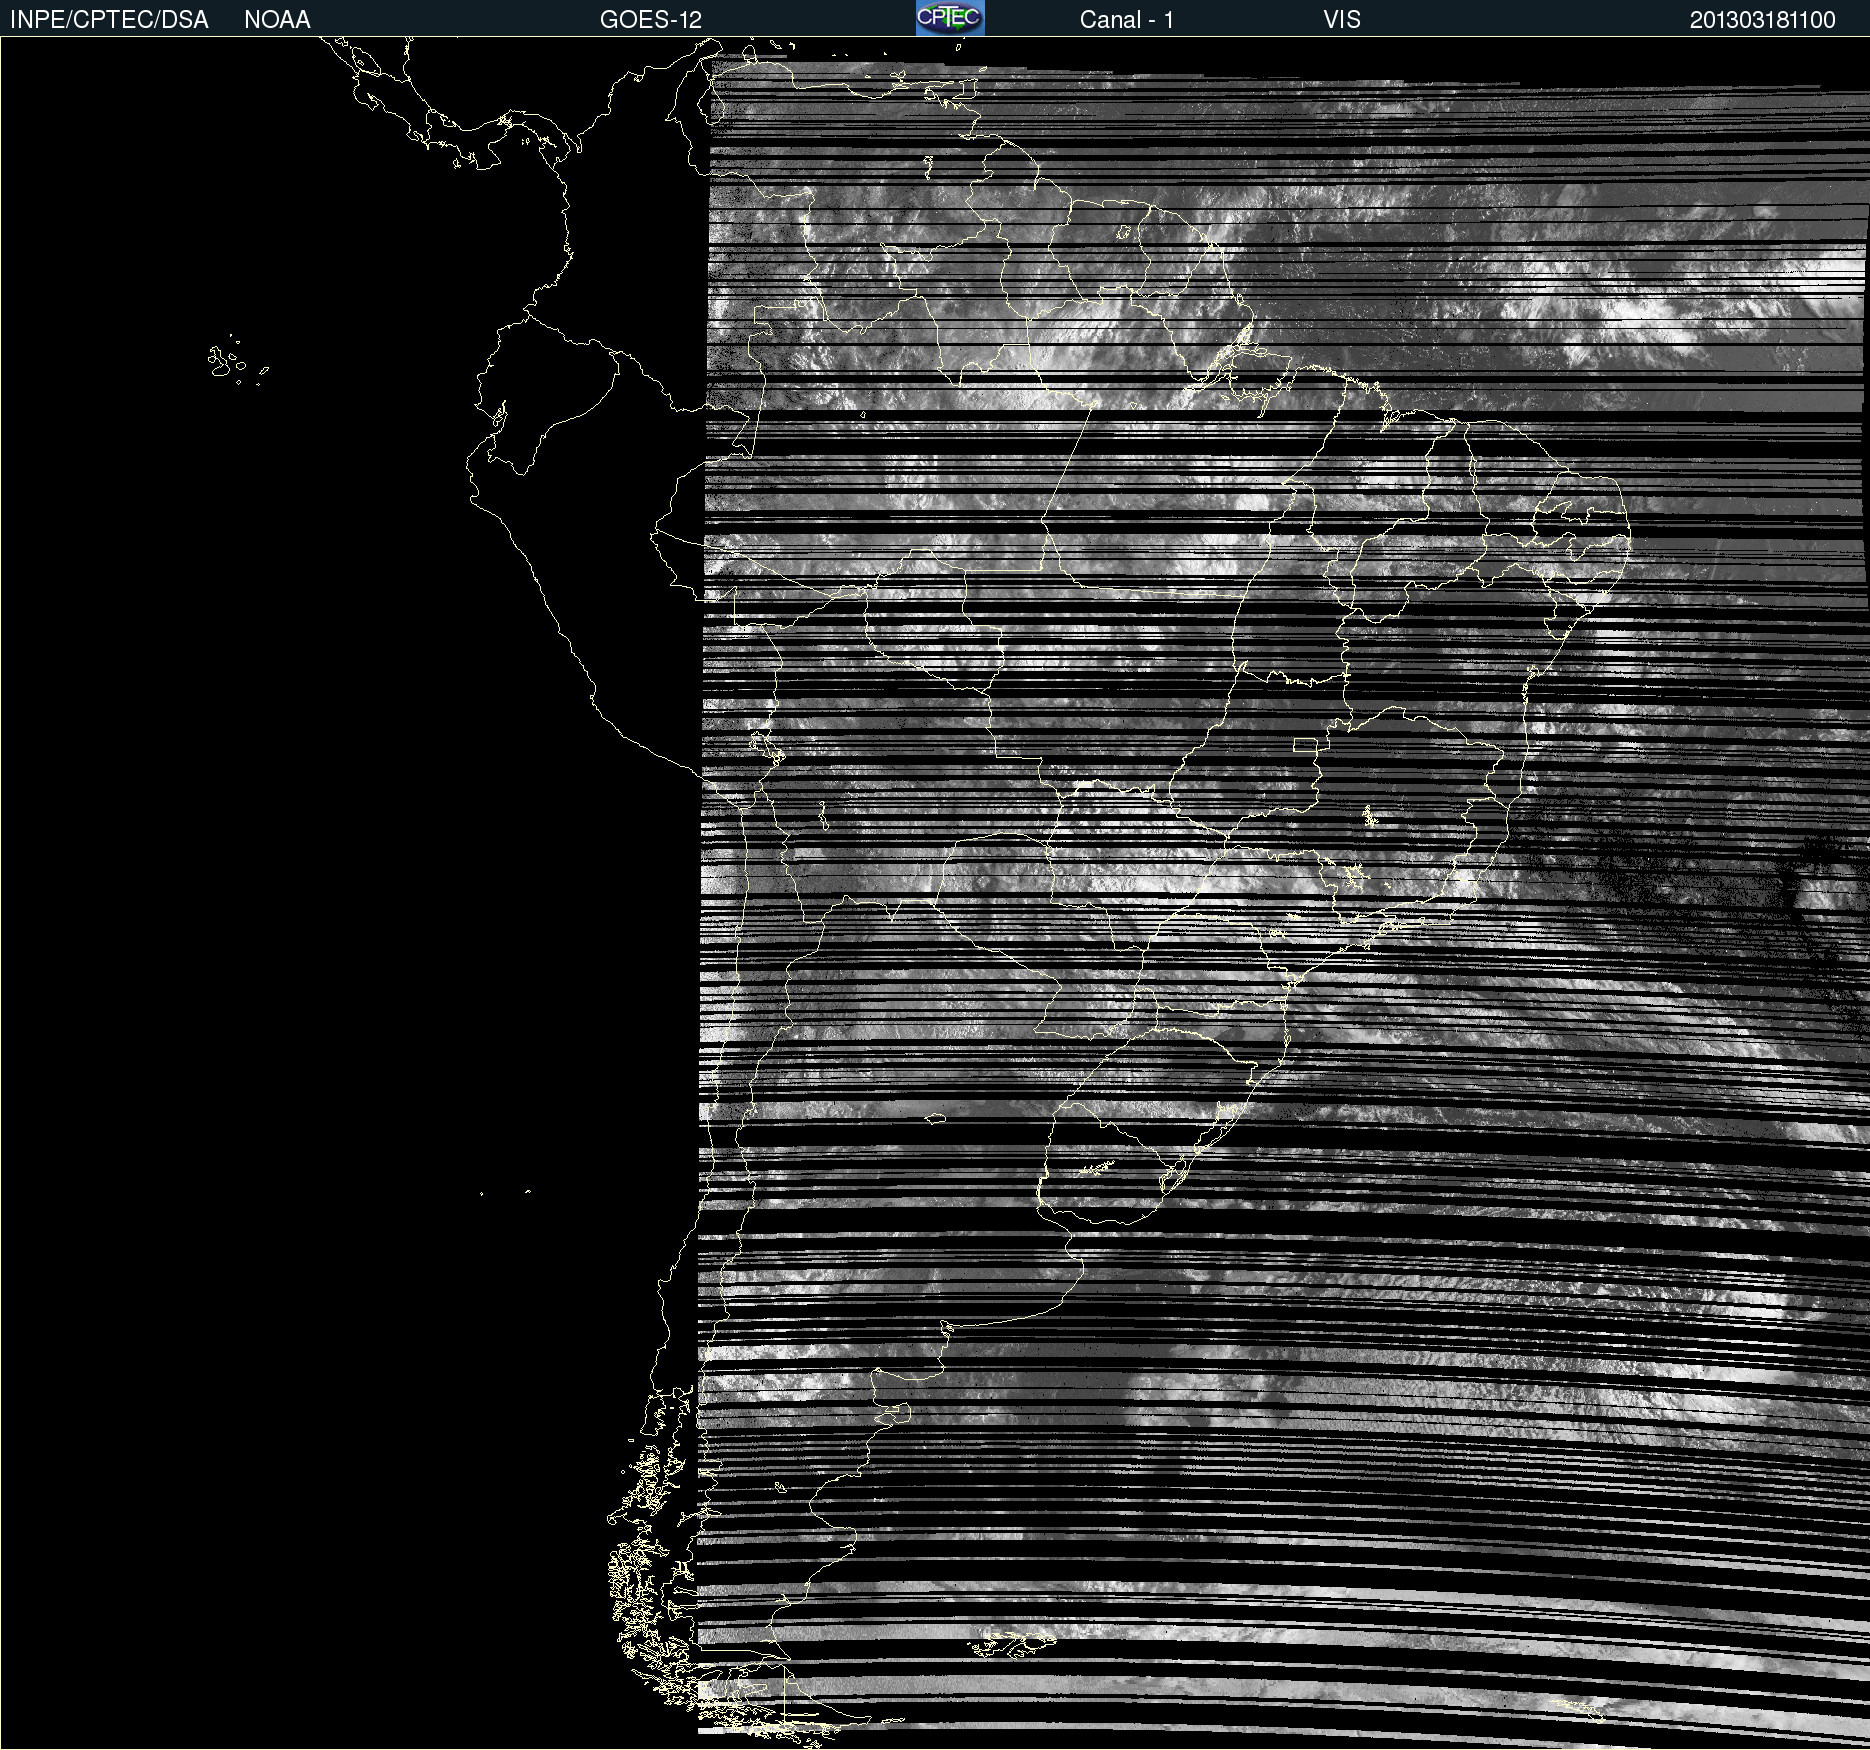This screenshot has width=1870, height=1750.
Task: Click the CPTEC logo in the header
Action: pyautogui.click(x=950, y=18)
